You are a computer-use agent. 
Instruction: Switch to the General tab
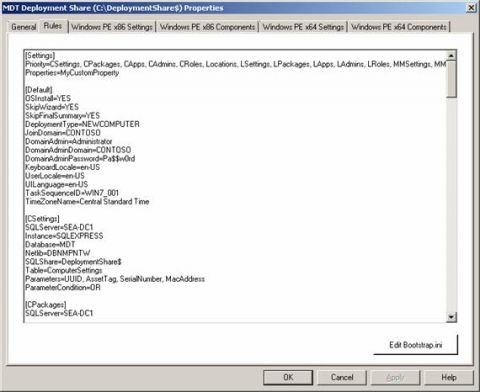(23, 27)
